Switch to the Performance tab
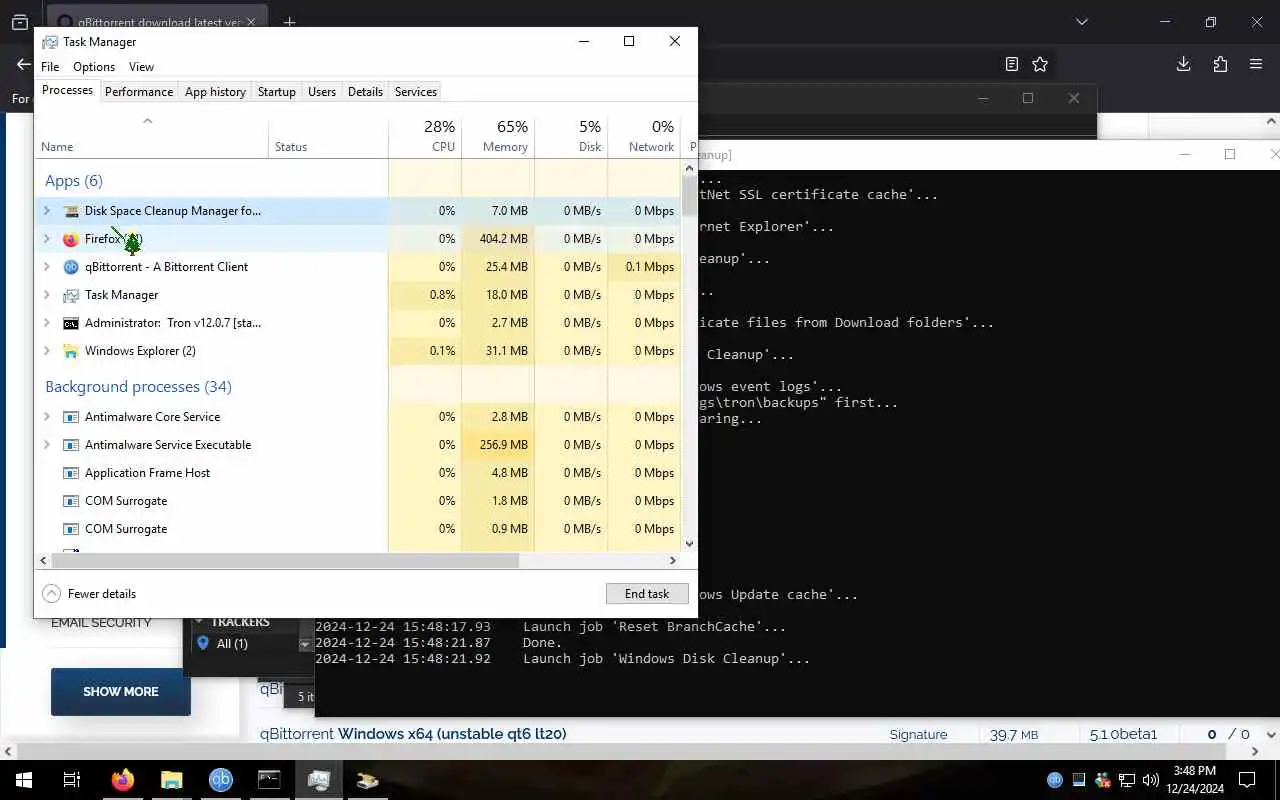 (139, 91)
